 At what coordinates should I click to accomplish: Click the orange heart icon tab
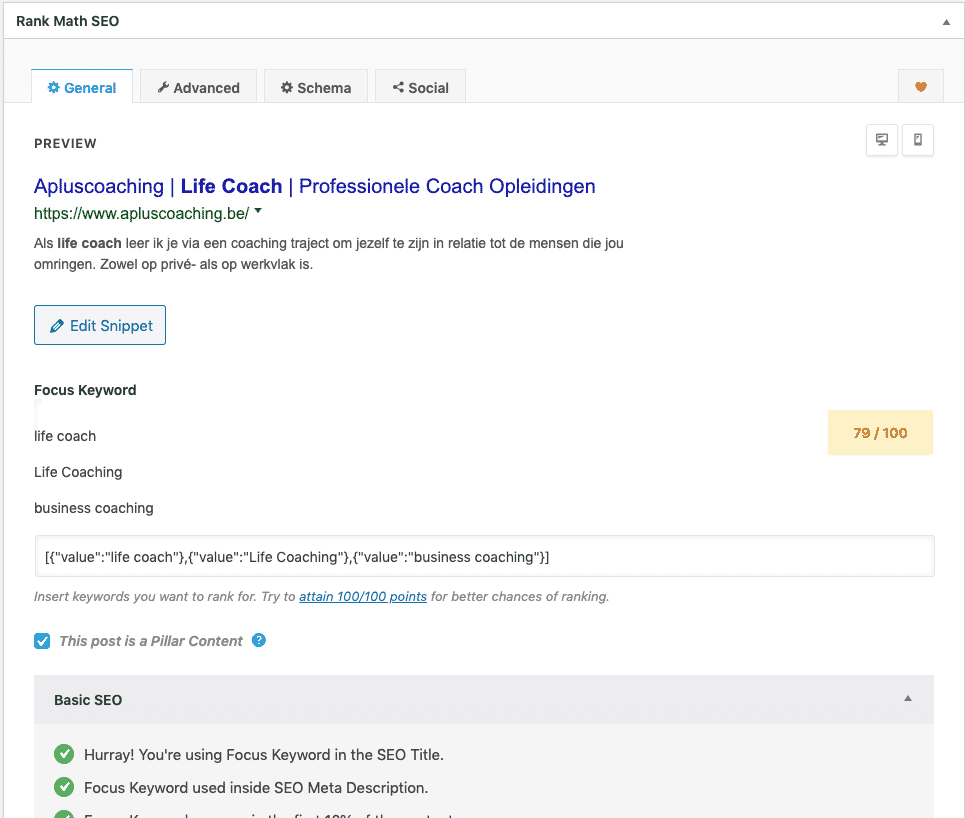point(921,87)
